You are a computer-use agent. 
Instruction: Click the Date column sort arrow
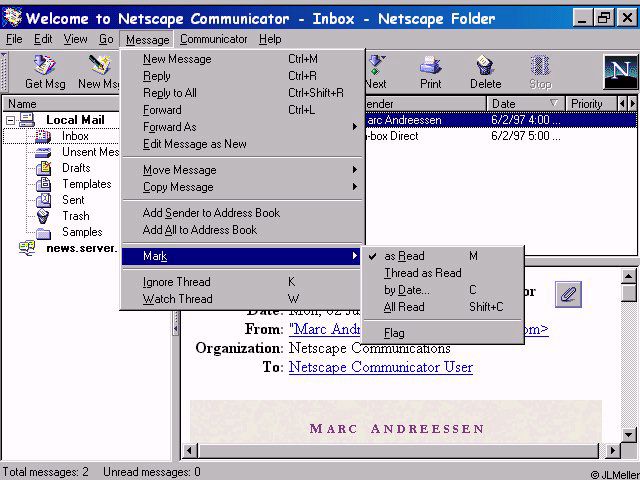tap(553, 103)
